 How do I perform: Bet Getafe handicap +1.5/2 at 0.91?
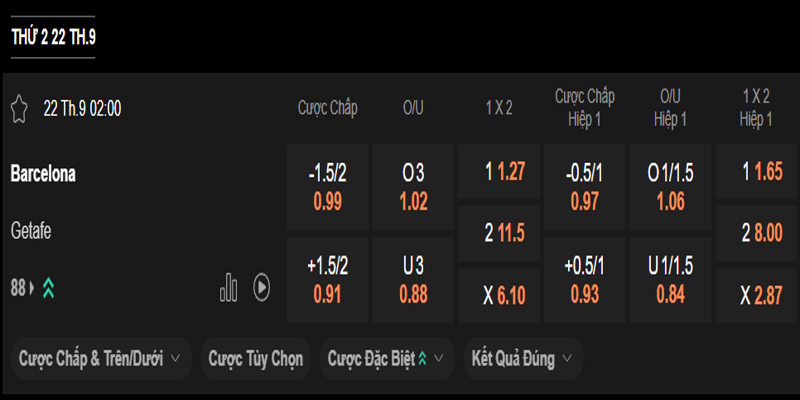click(327, 281)
